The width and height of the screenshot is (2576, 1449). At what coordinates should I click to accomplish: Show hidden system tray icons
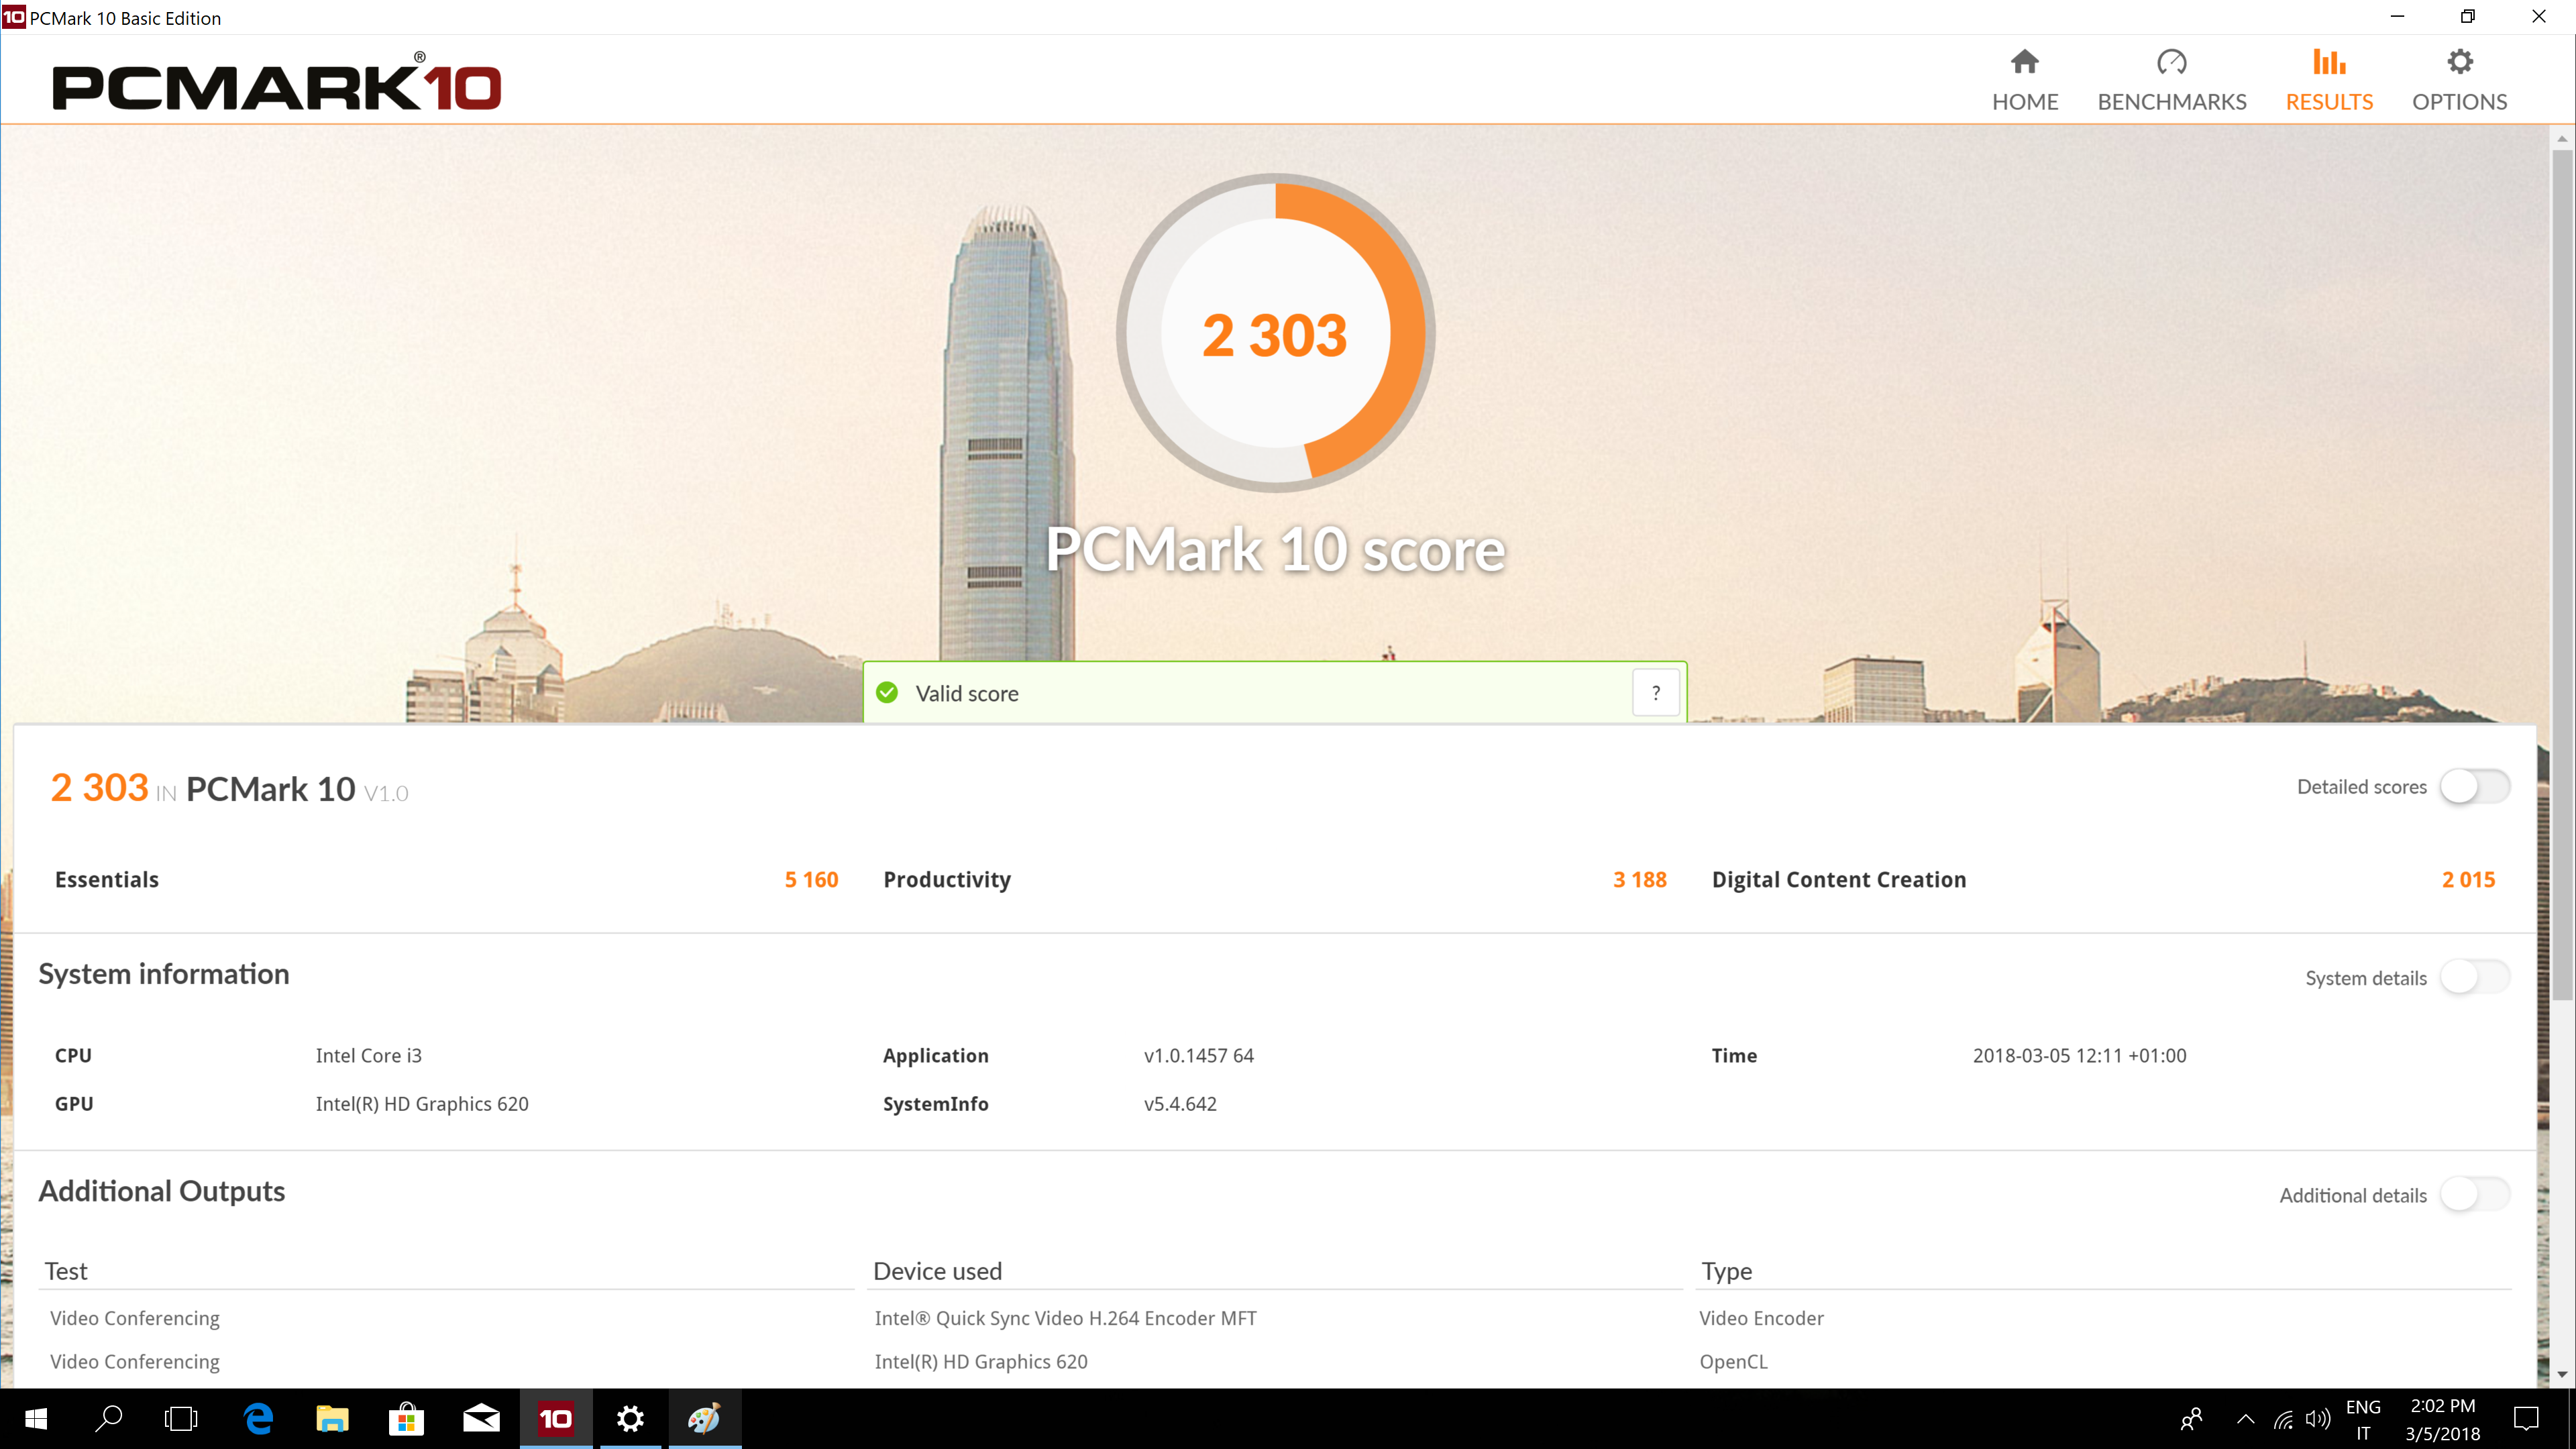[2245, 1419]
